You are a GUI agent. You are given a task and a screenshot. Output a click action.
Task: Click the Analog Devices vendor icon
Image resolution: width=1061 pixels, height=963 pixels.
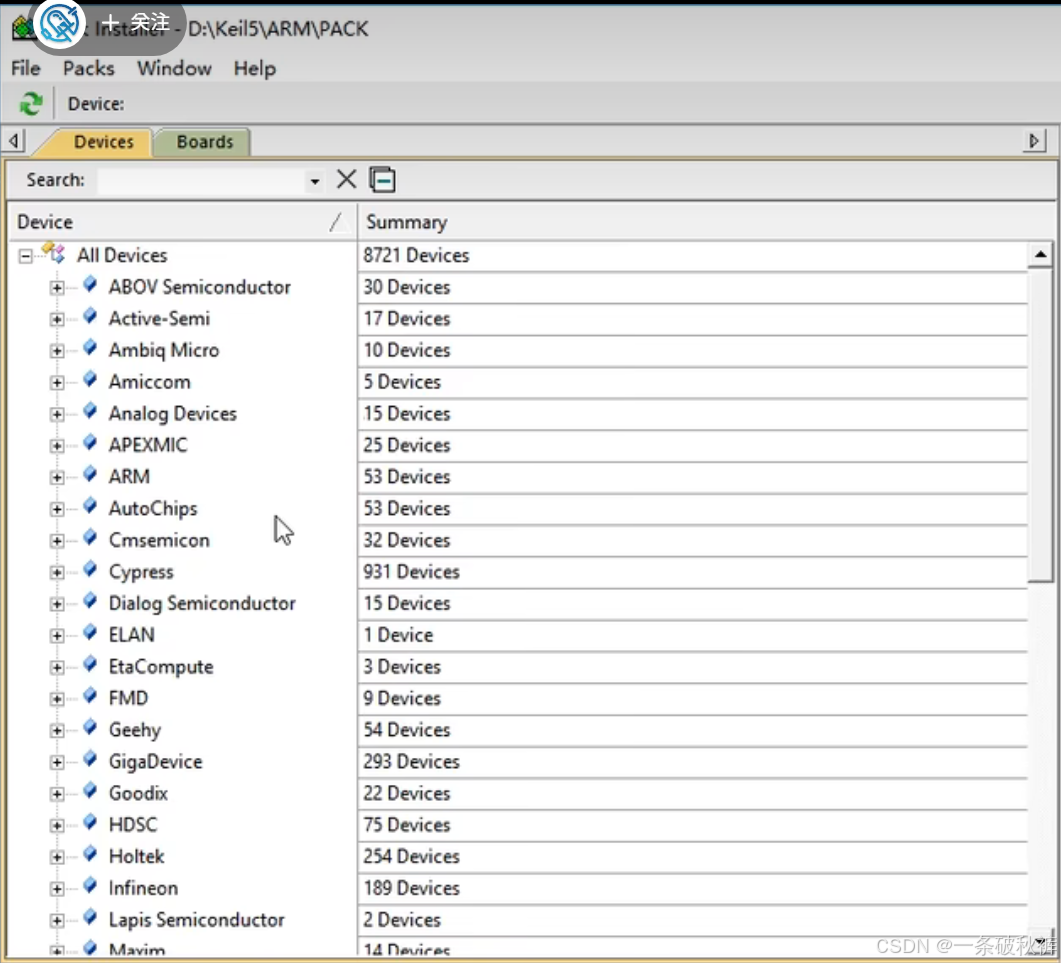pyautogui.click(x=90, y=411)
